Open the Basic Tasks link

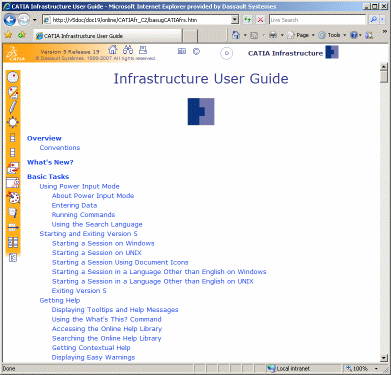[x=48, y=177]
